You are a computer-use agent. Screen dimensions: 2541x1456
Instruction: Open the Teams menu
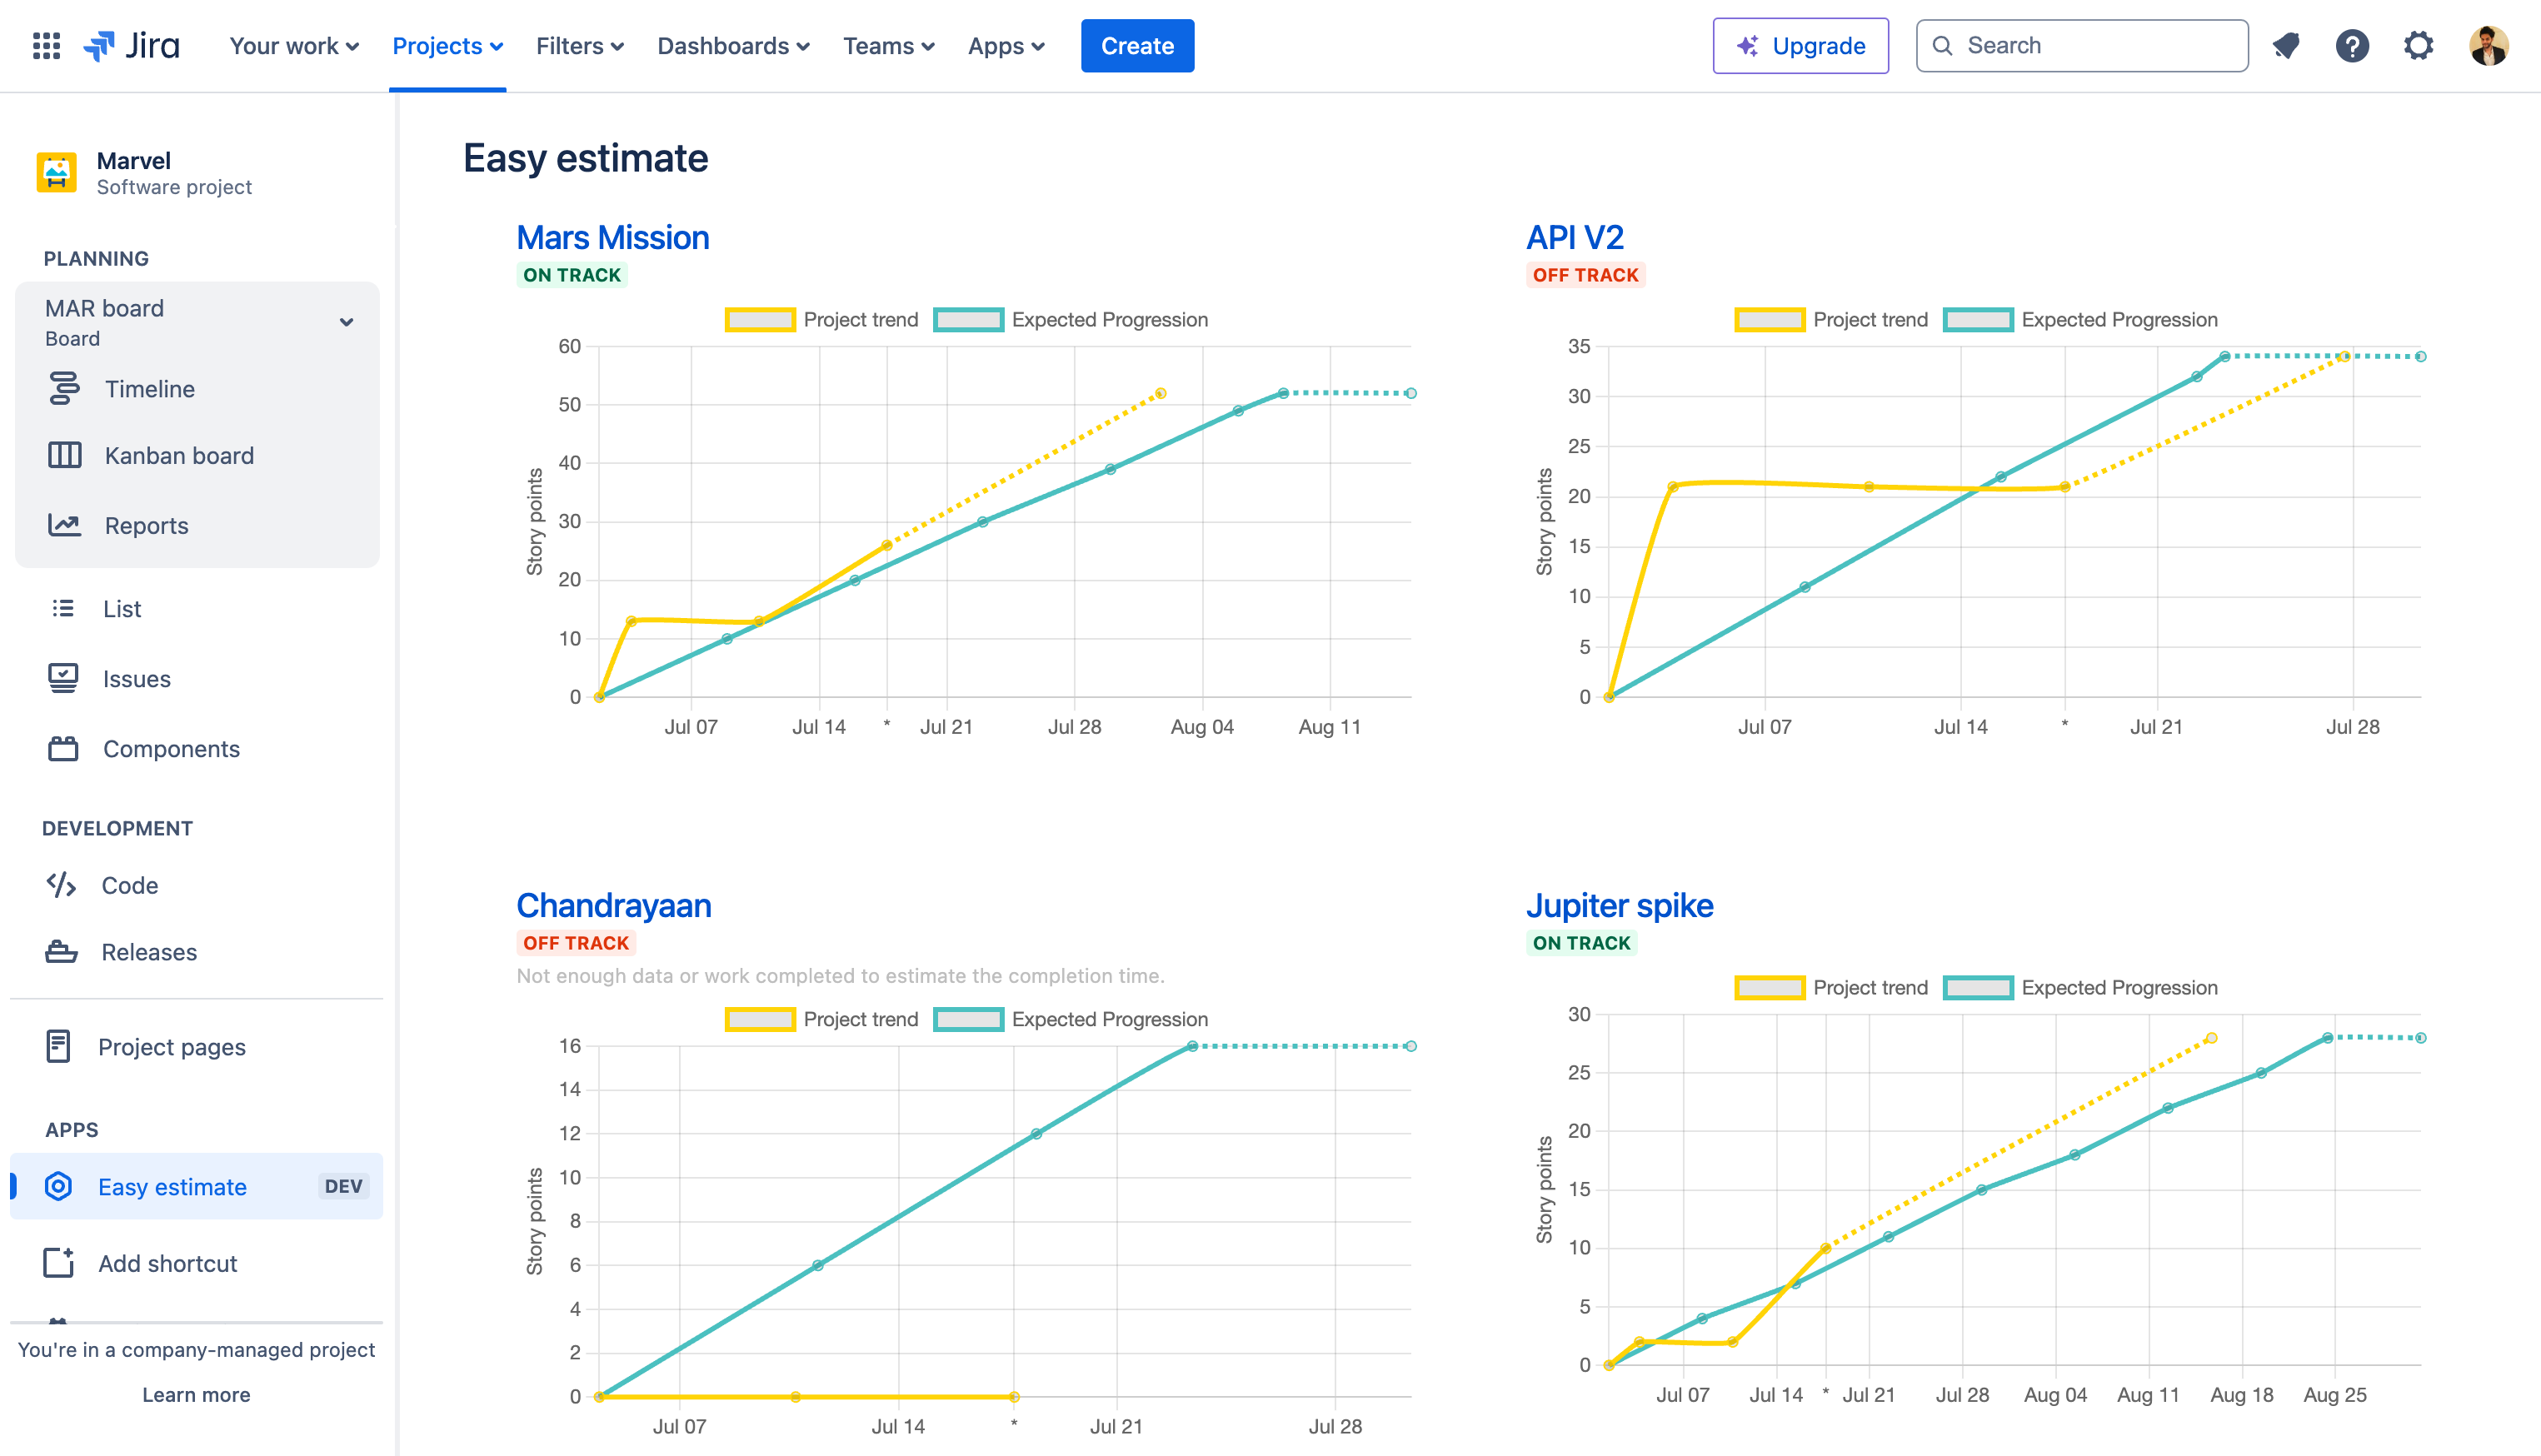click(x=888, y=45)
